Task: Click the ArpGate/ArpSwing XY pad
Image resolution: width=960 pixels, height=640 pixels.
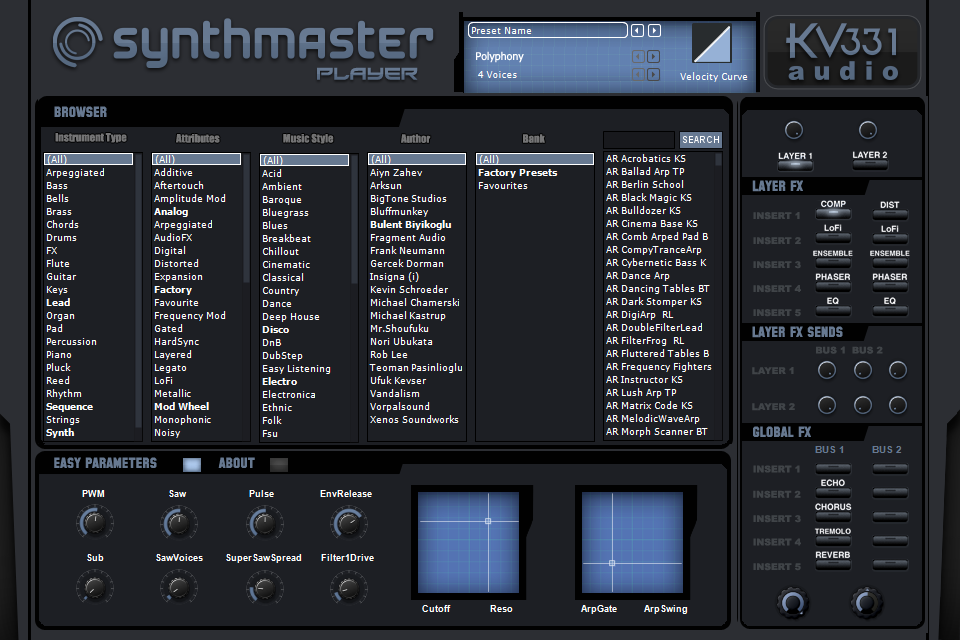Action: pyautogui.click(x=632, y=543)
